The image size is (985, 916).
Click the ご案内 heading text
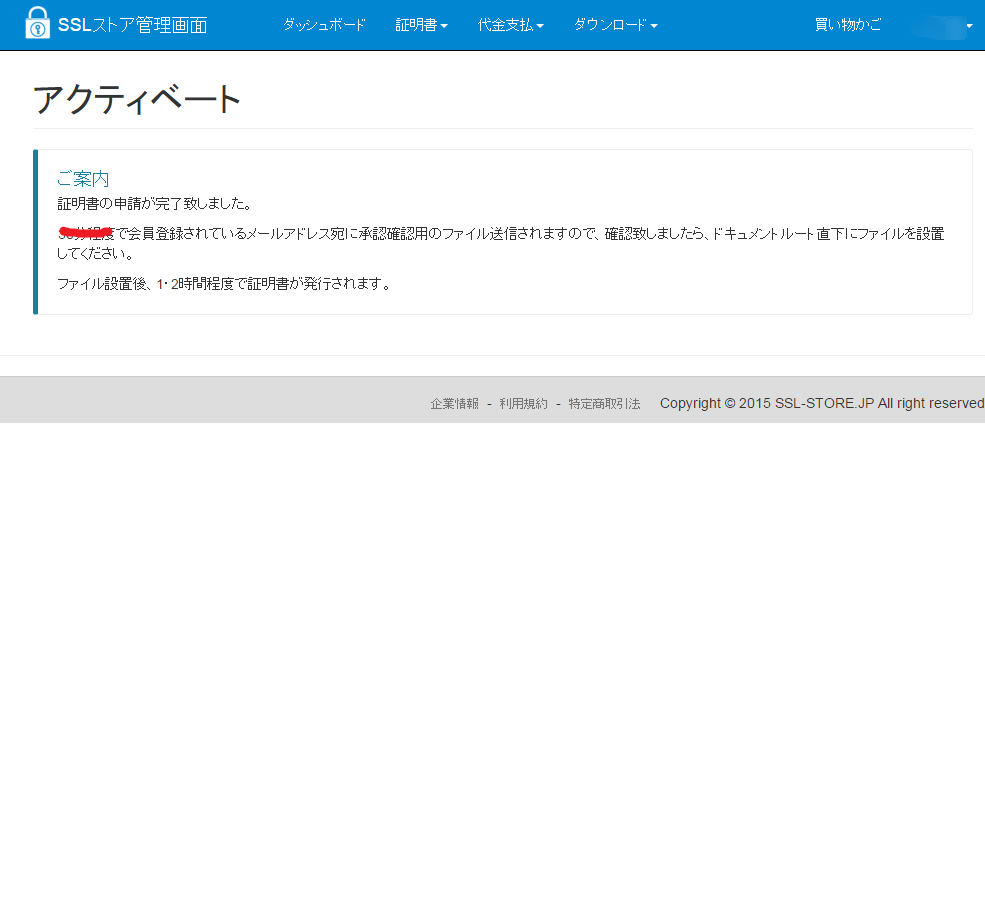click(x=83, y=179)
